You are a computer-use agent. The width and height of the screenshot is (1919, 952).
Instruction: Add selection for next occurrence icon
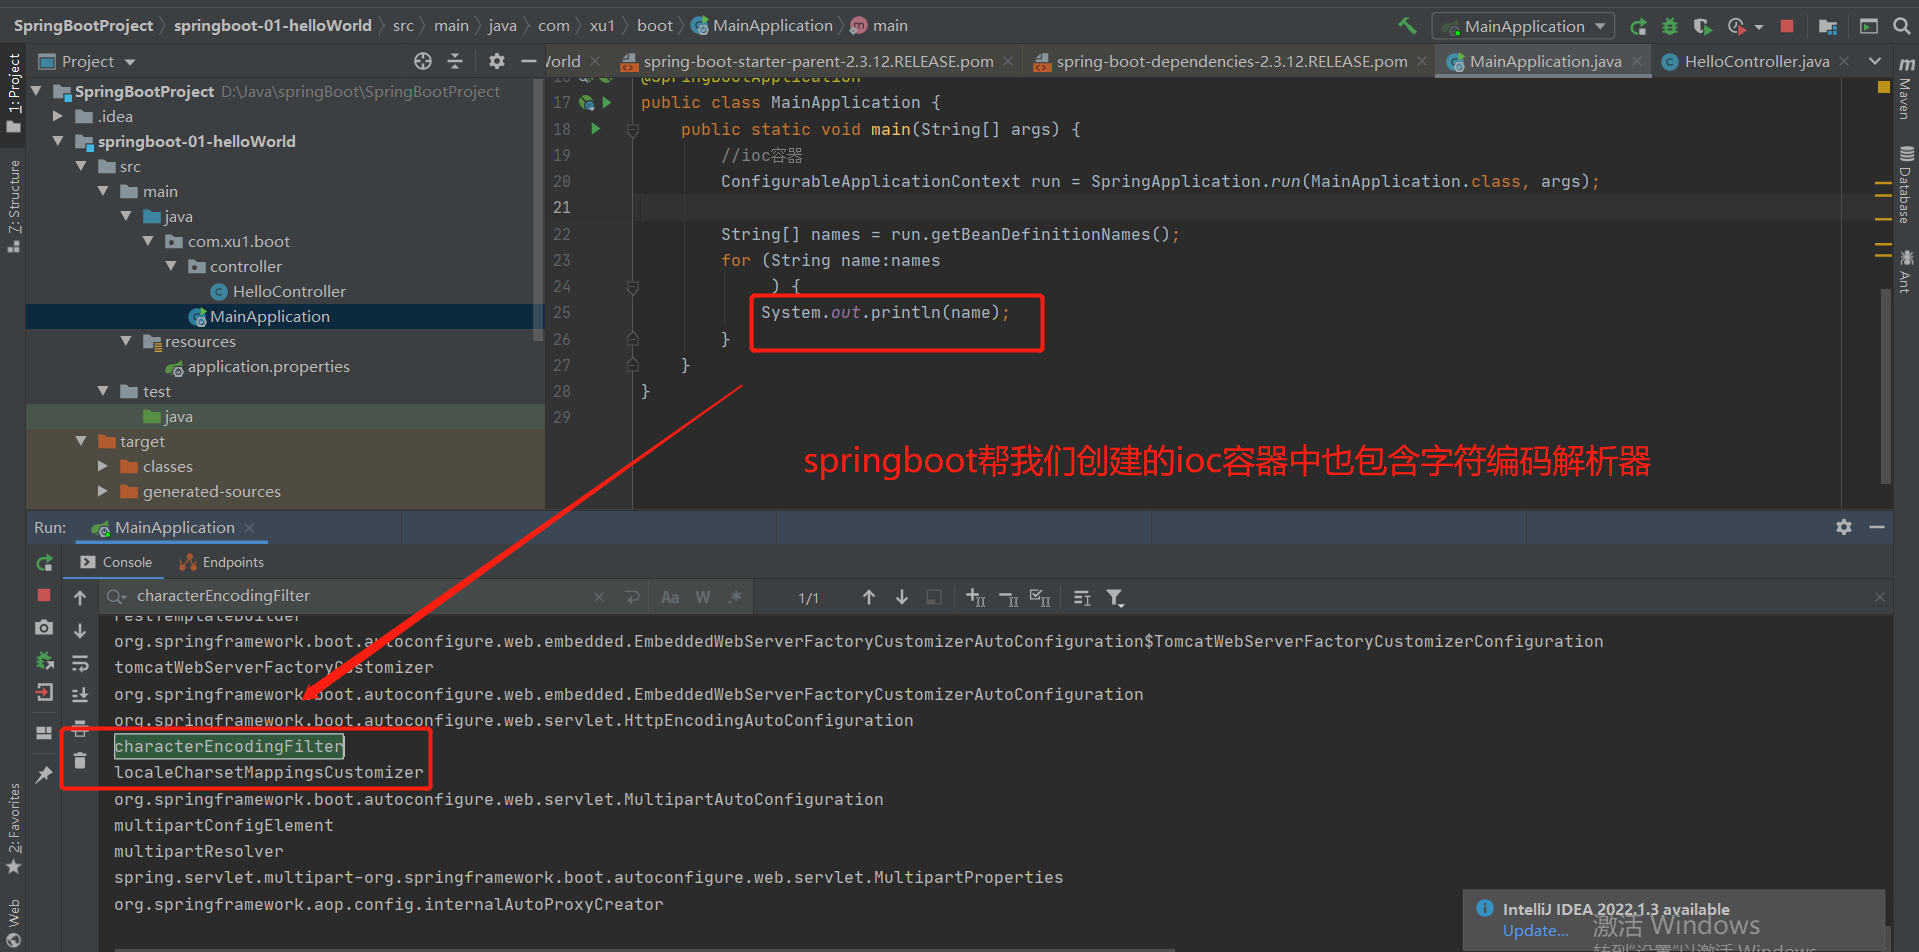pos(976,597)
